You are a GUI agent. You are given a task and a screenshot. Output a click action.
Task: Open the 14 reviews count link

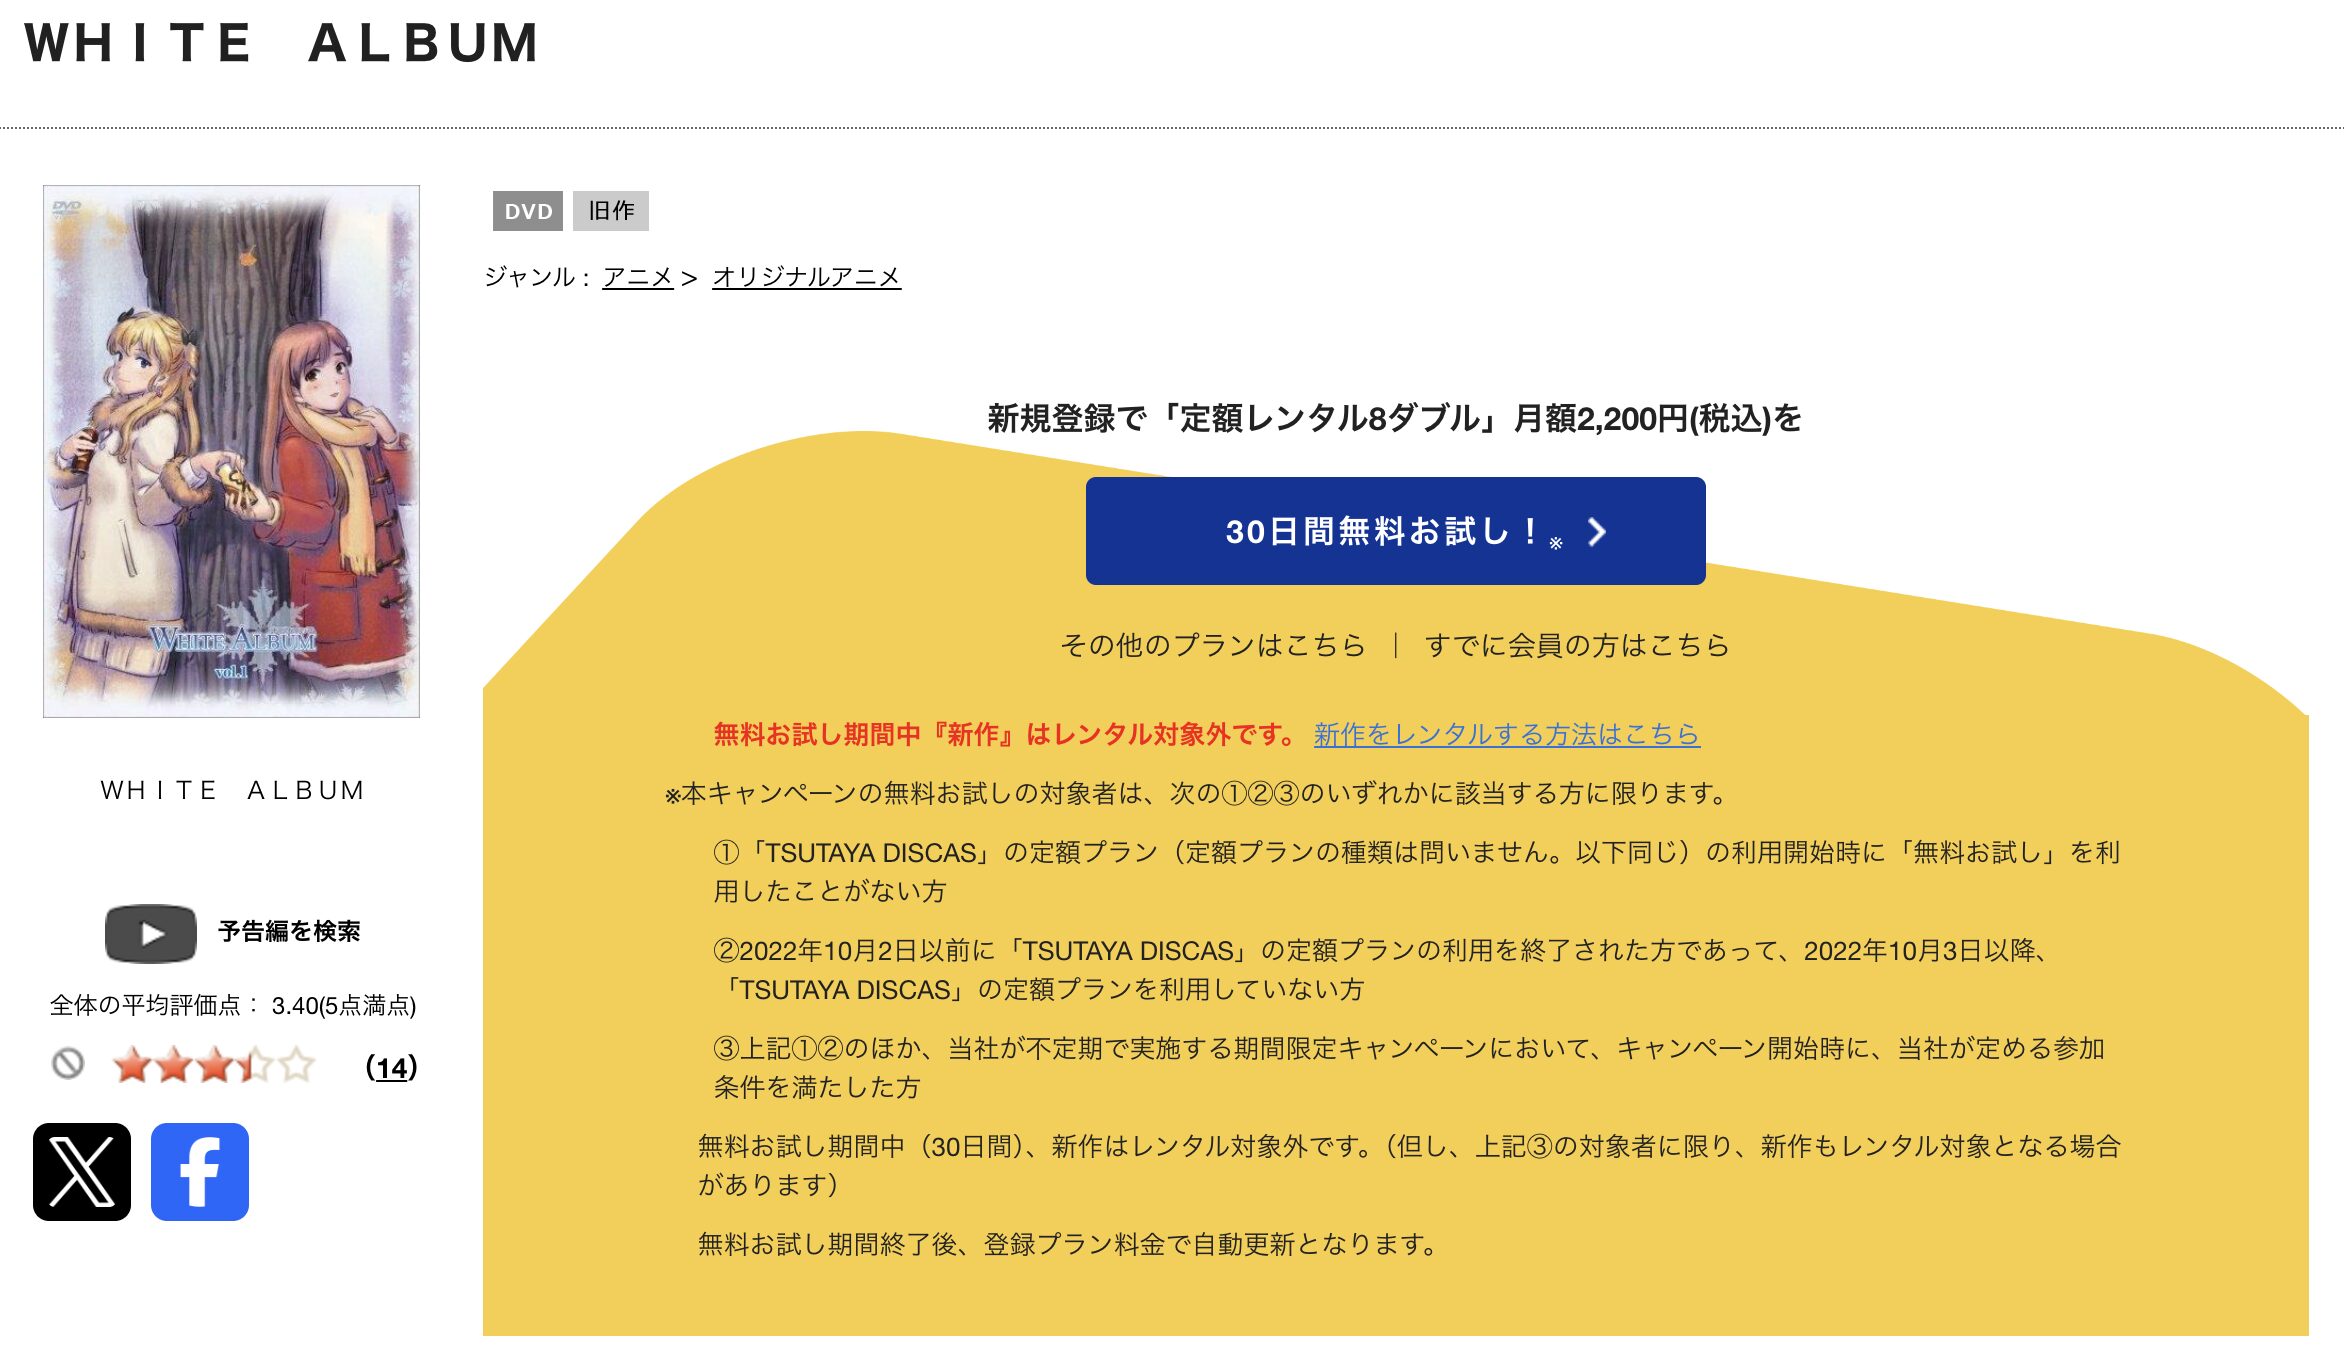[x=391, y=1067]
